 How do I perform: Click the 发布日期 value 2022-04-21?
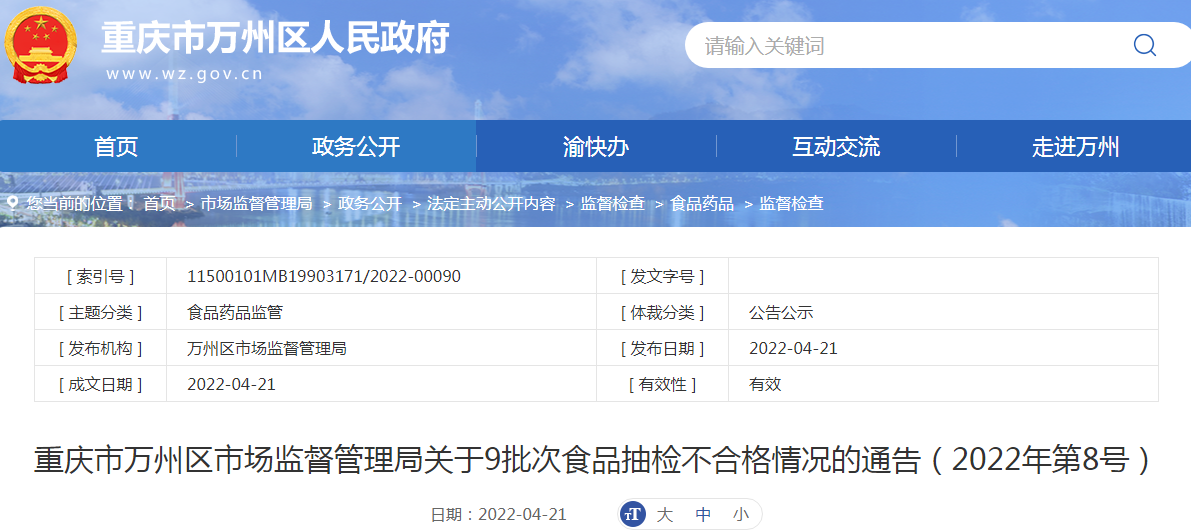[793, 349]
